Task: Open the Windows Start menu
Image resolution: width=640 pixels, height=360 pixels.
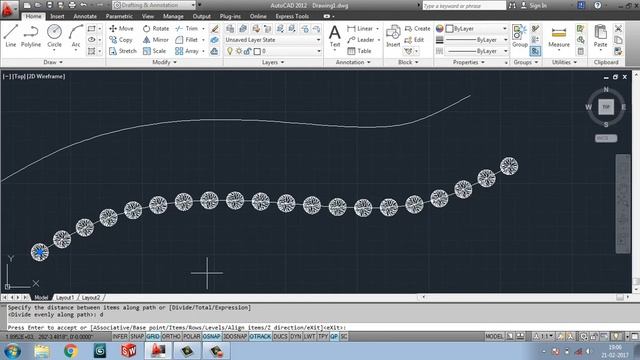Action: pos(12,351)
